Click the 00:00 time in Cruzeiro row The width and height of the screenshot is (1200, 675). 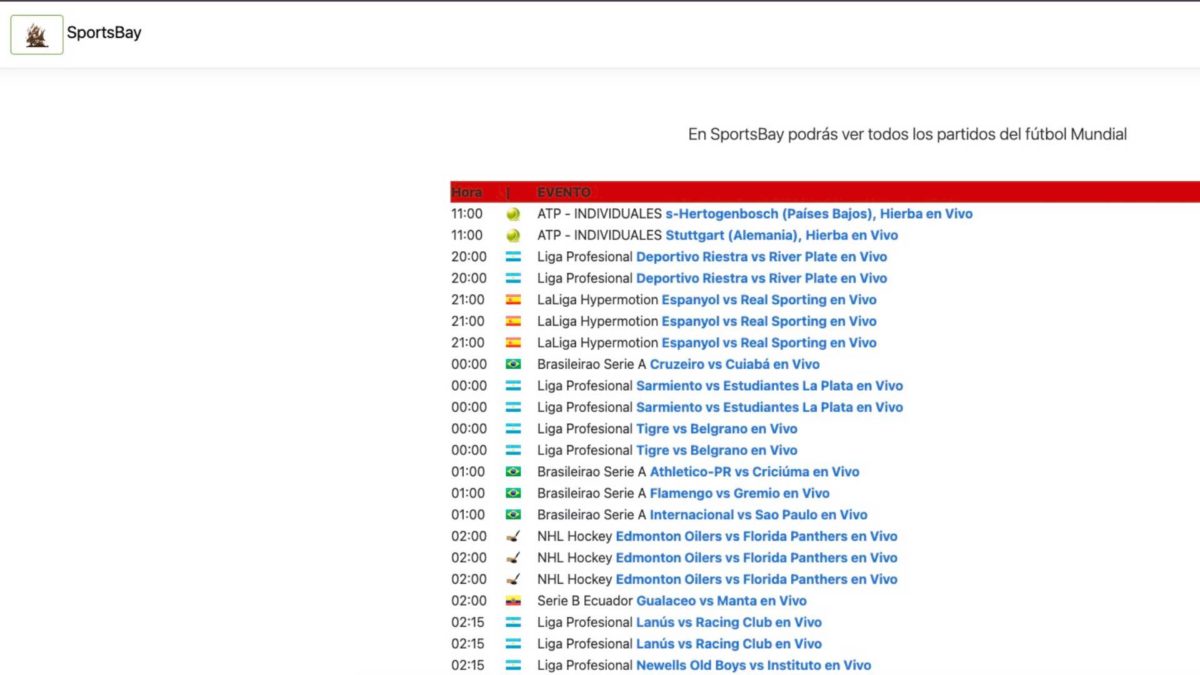click(469, 365)
